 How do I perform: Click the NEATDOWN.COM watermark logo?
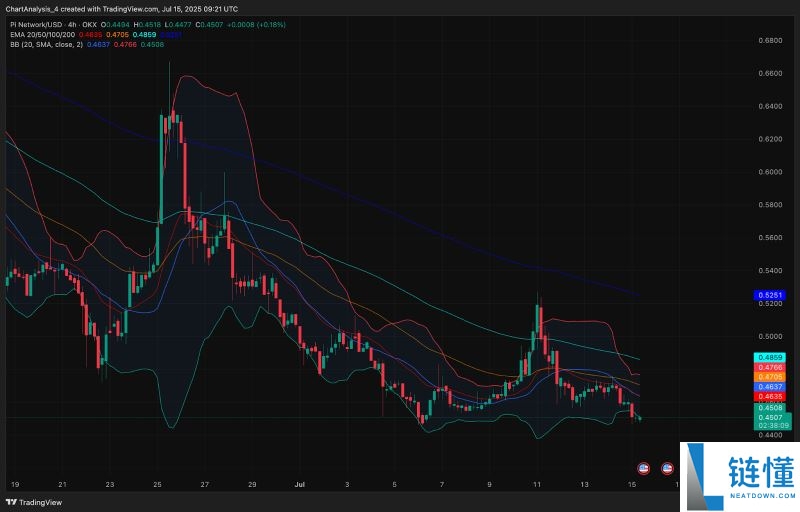tap(740, 476)
